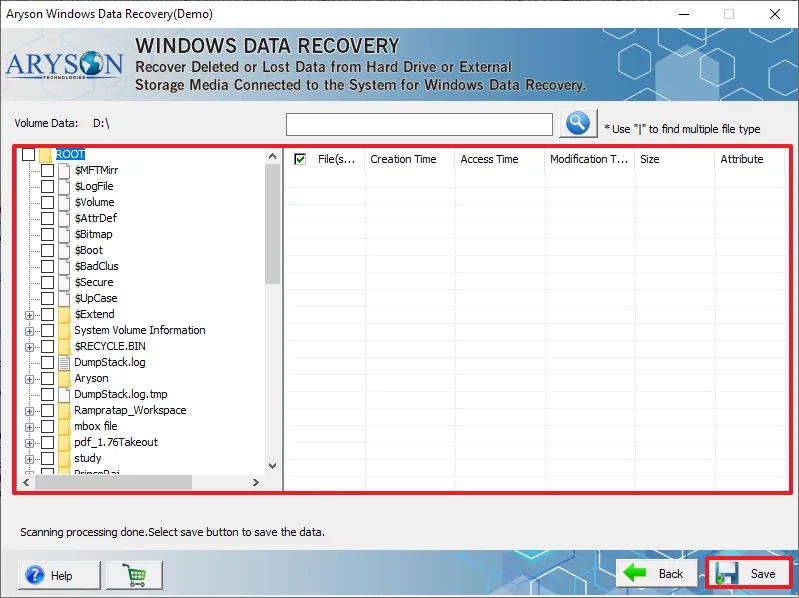Tick the $Volume checkbox
The image size is (799, 598).
47,202
